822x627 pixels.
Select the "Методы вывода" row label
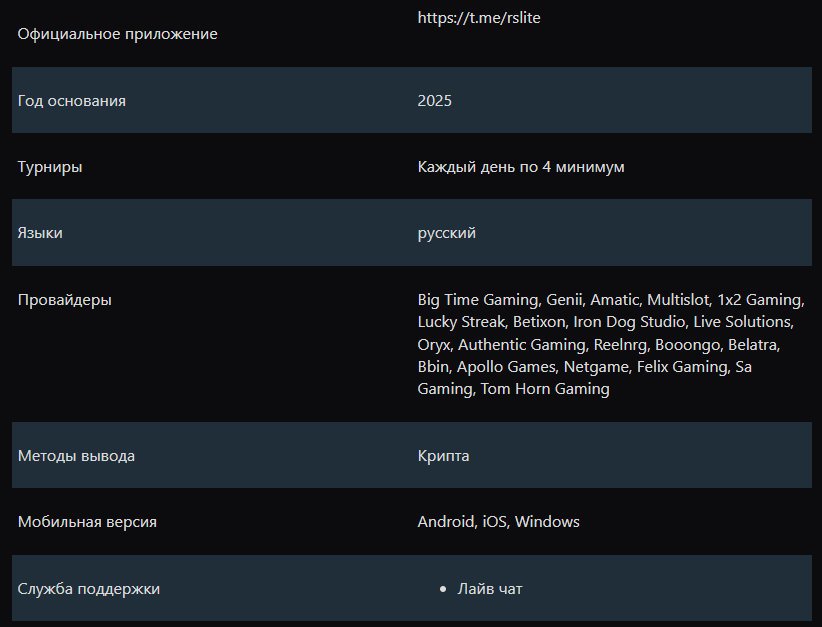[77, 456]
